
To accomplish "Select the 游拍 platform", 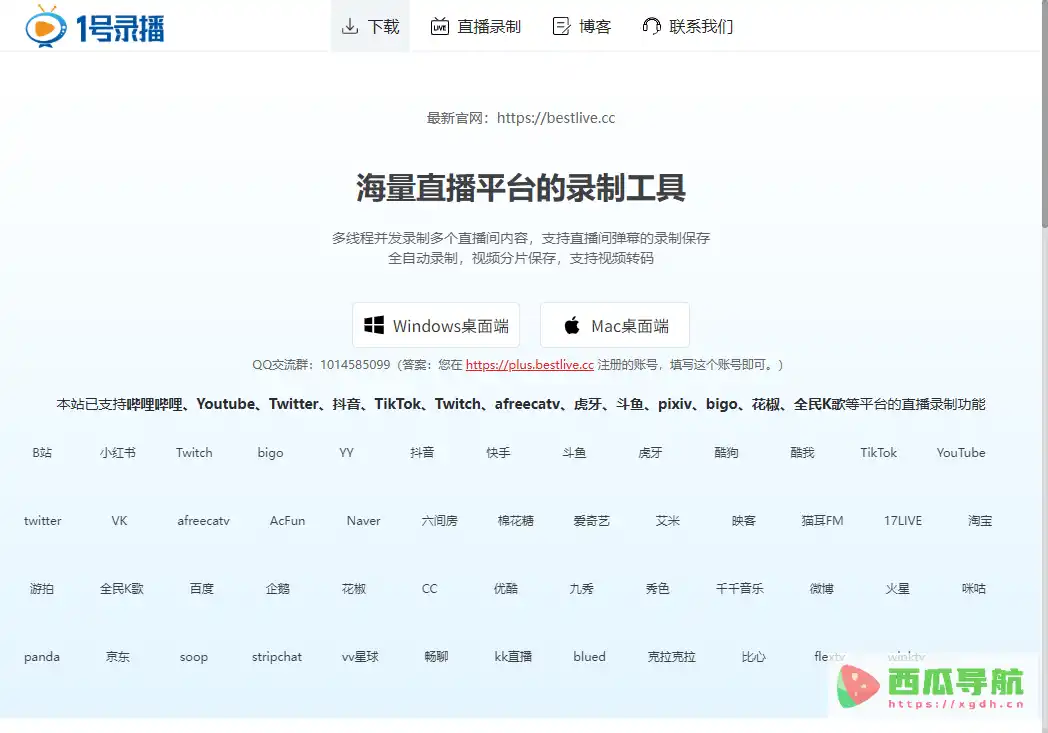I will pyautogui.click(x=41, y=589).
